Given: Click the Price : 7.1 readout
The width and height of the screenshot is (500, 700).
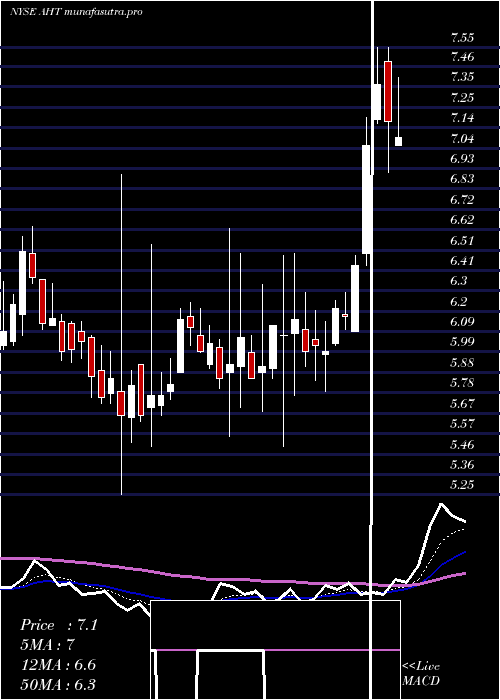Looking at the screenshot, I should coord(59,625).
